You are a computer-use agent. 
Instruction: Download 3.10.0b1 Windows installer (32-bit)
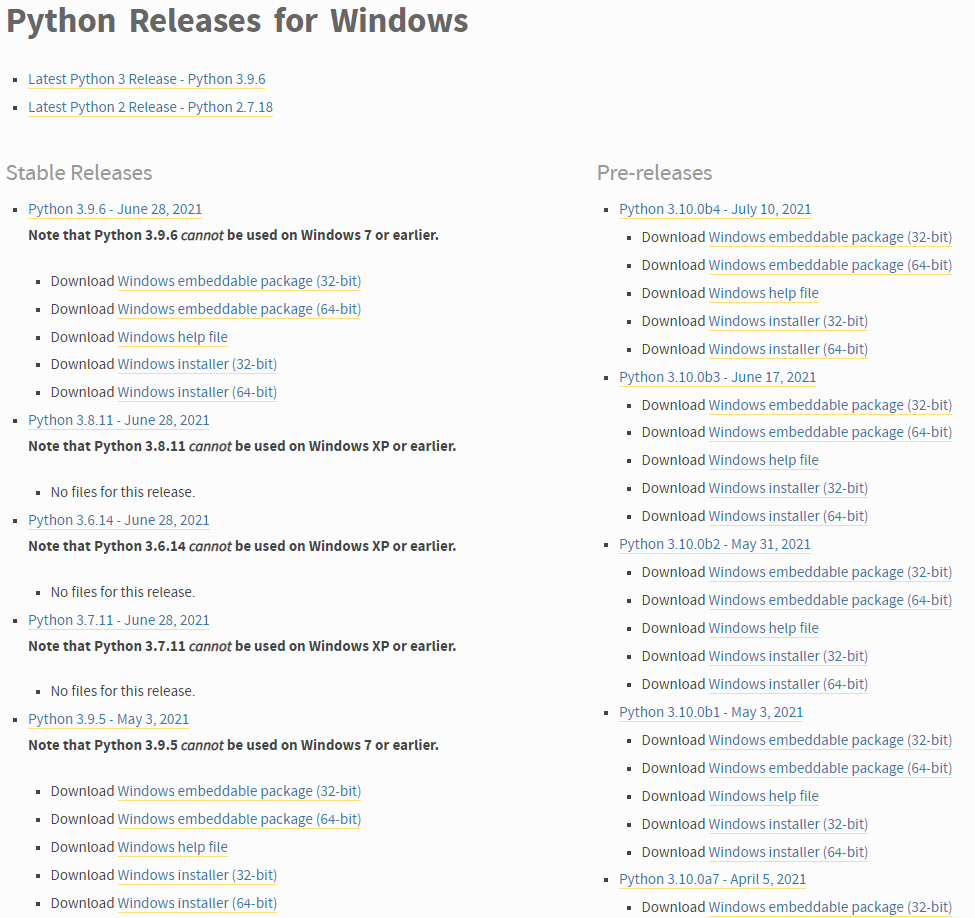[788, 824]
